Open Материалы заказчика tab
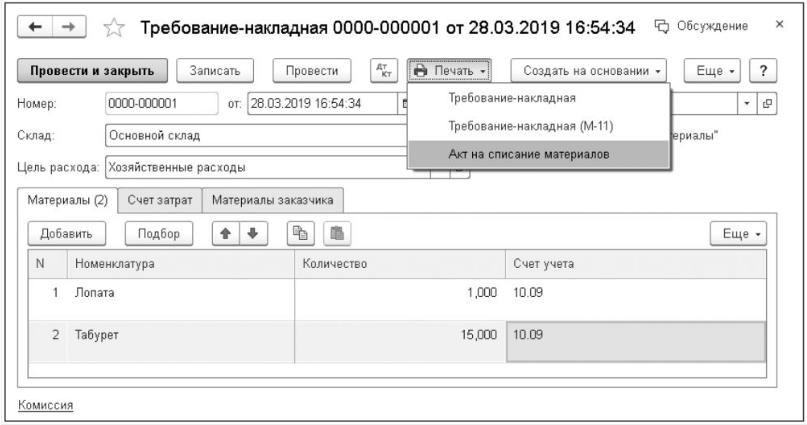The width and height of the screenshot is (807, 425). click(x=273, y=199)
